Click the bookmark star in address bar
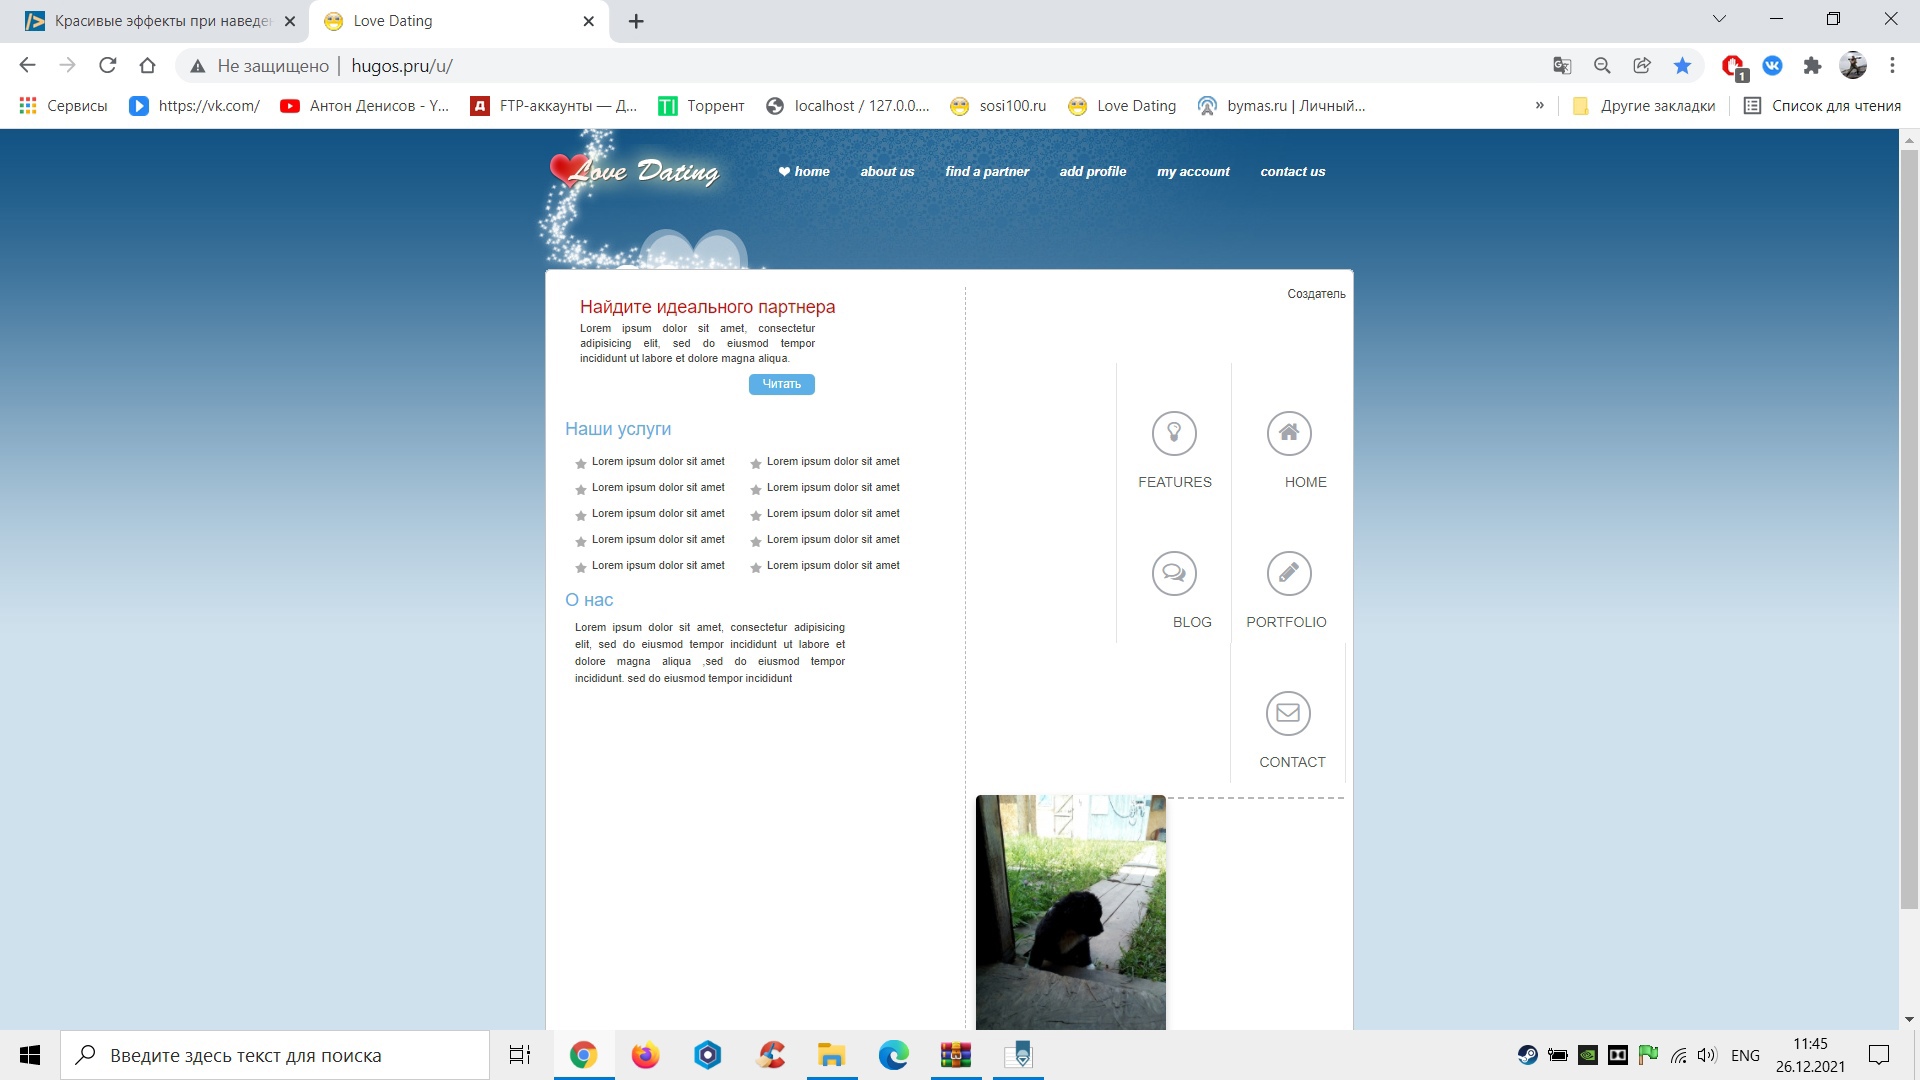 [1682, 66]
